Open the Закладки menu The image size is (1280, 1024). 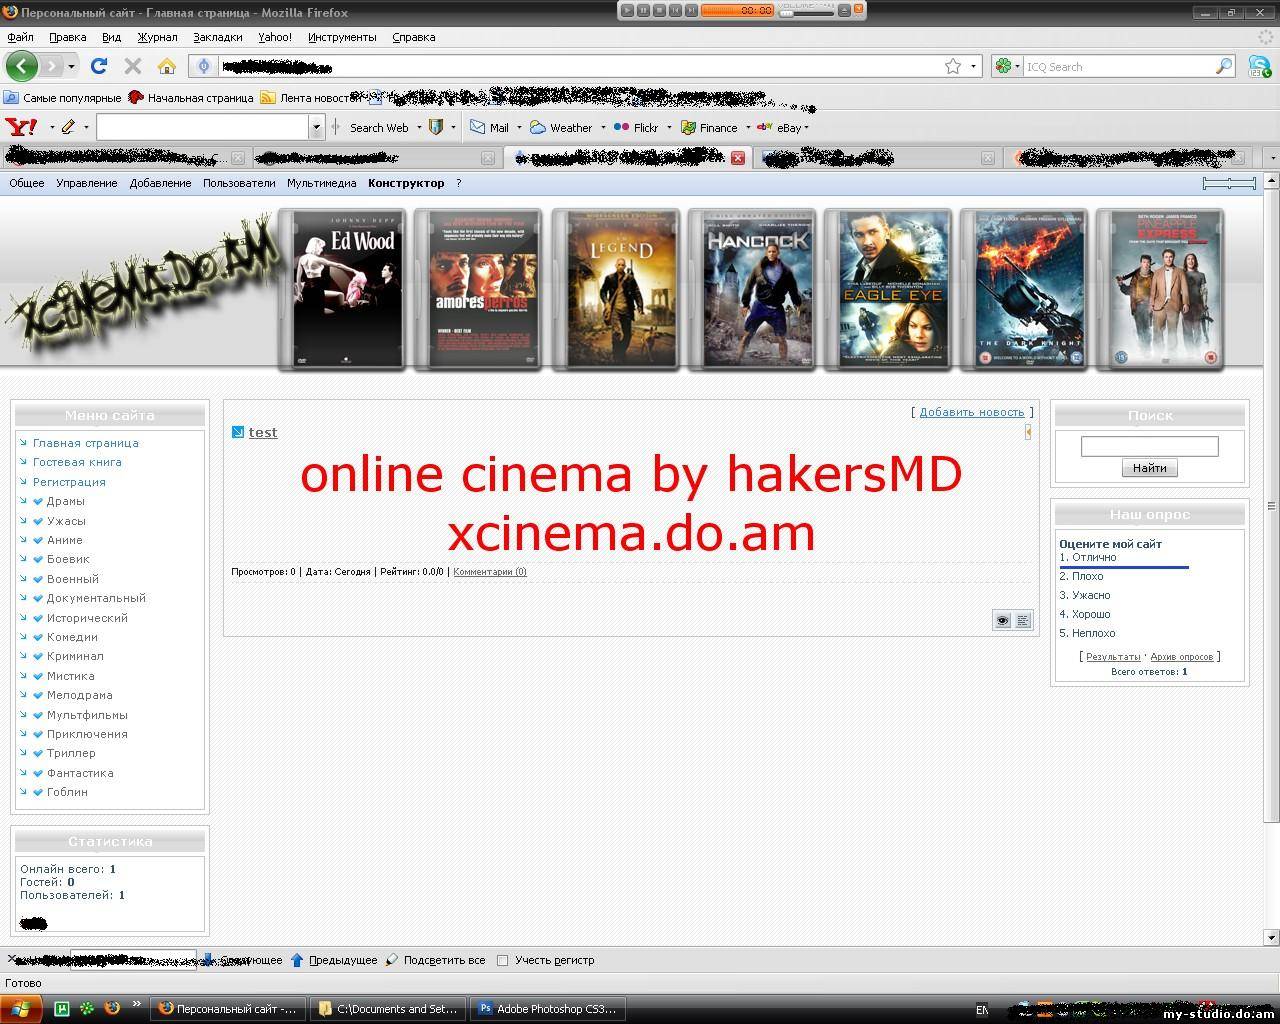pos(217,37)
